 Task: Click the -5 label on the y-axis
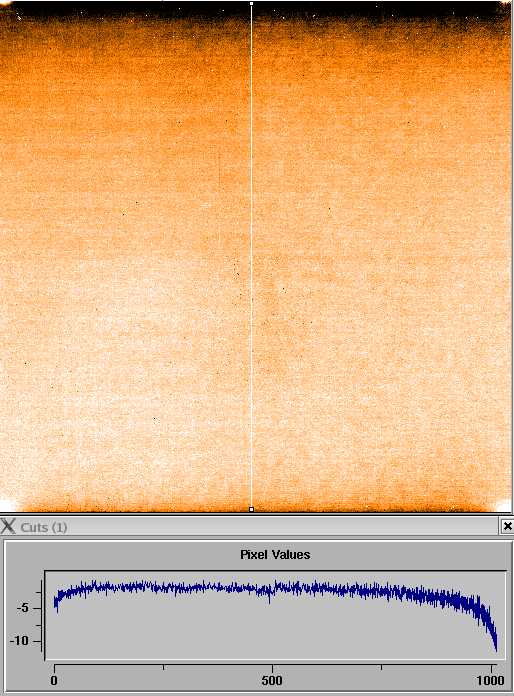(x=23, y=608)
